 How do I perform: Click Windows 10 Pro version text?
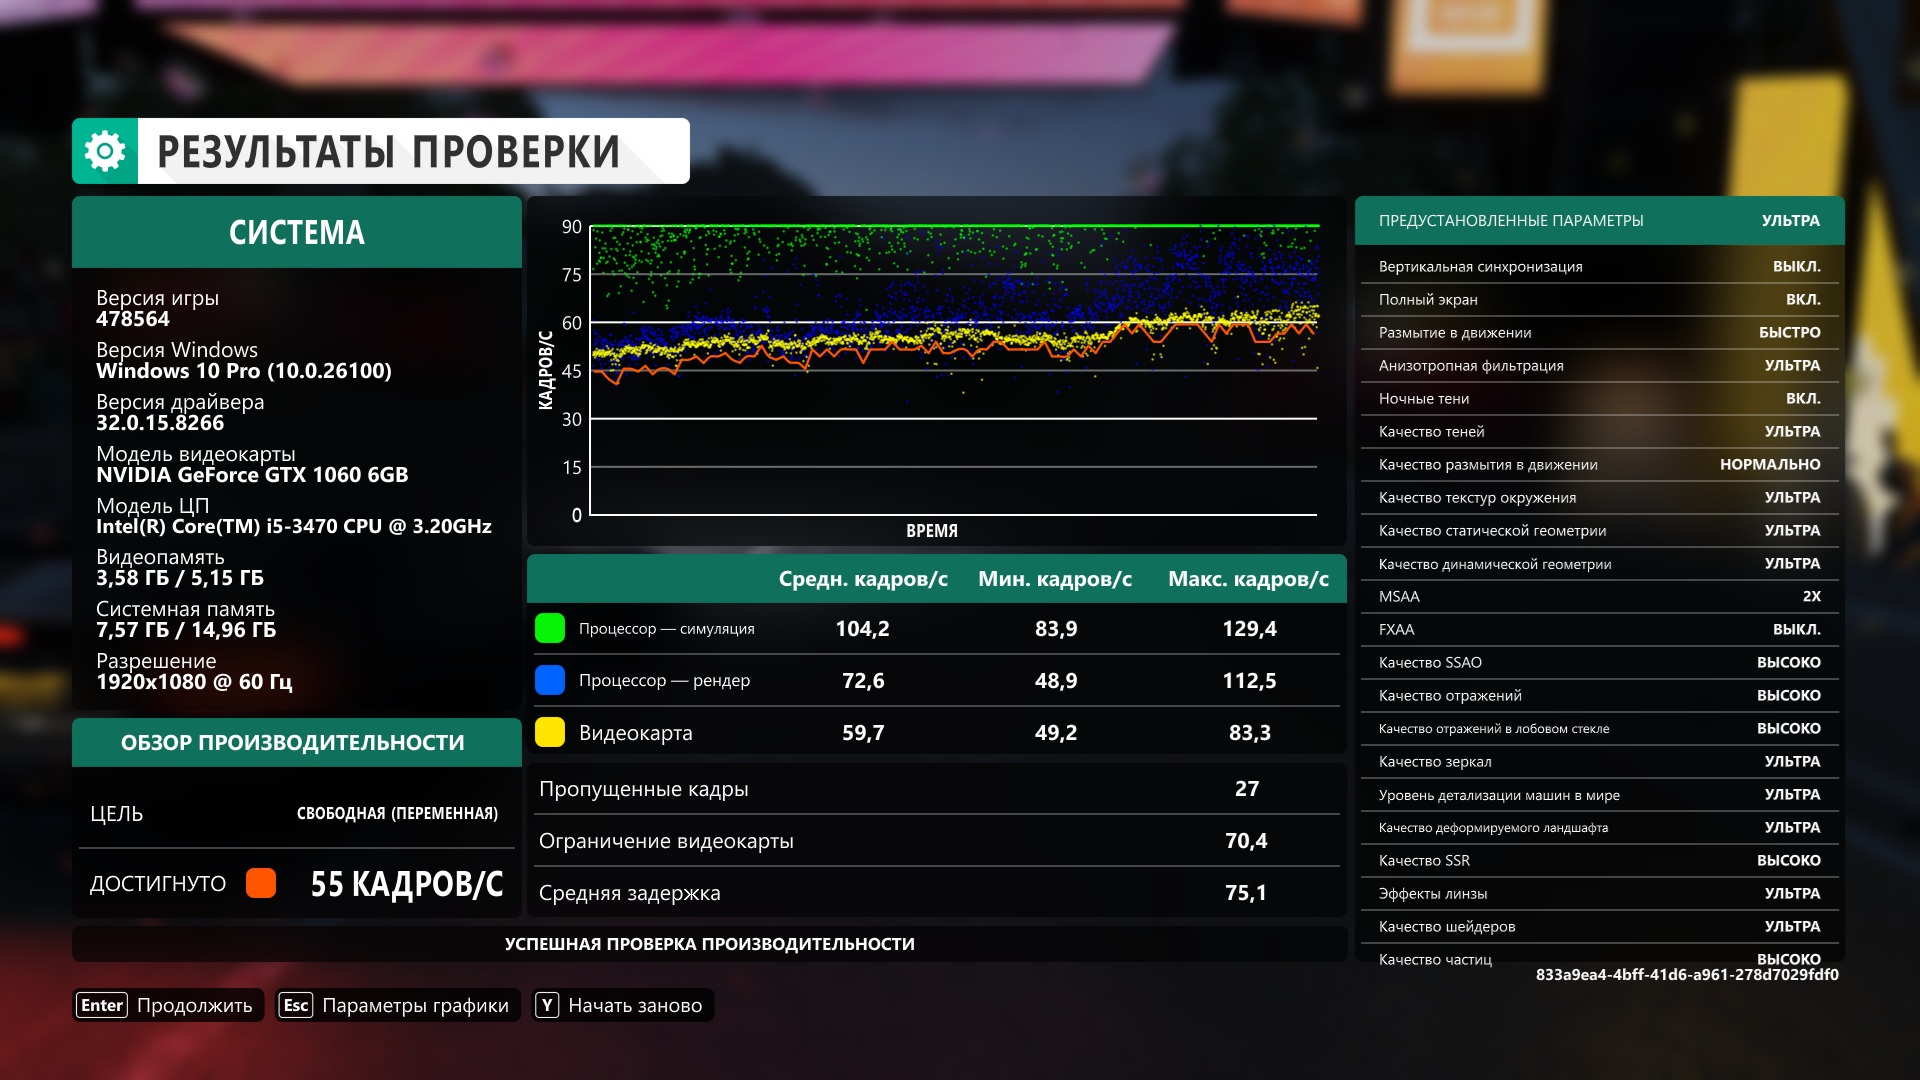click(x=244, y=371)
